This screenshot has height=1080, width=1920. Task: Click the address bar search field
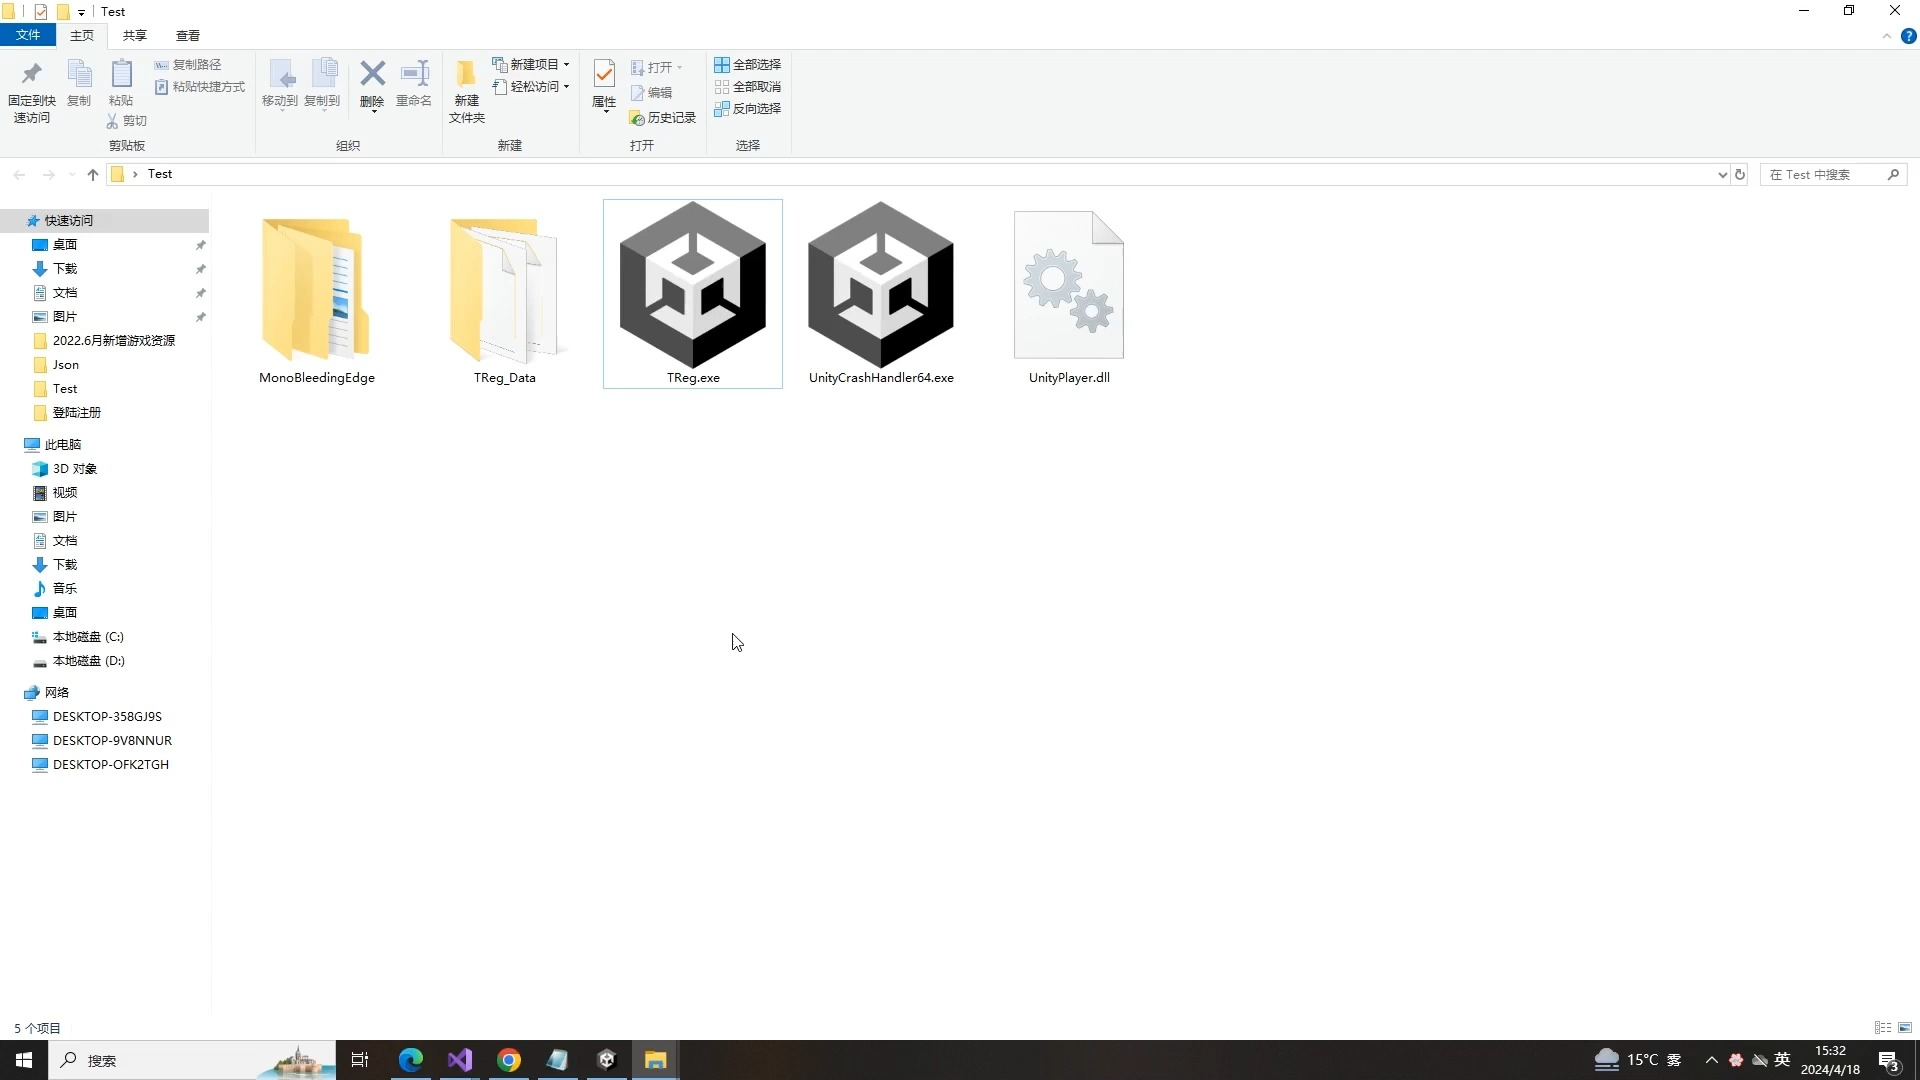(x=1832, y=173)
